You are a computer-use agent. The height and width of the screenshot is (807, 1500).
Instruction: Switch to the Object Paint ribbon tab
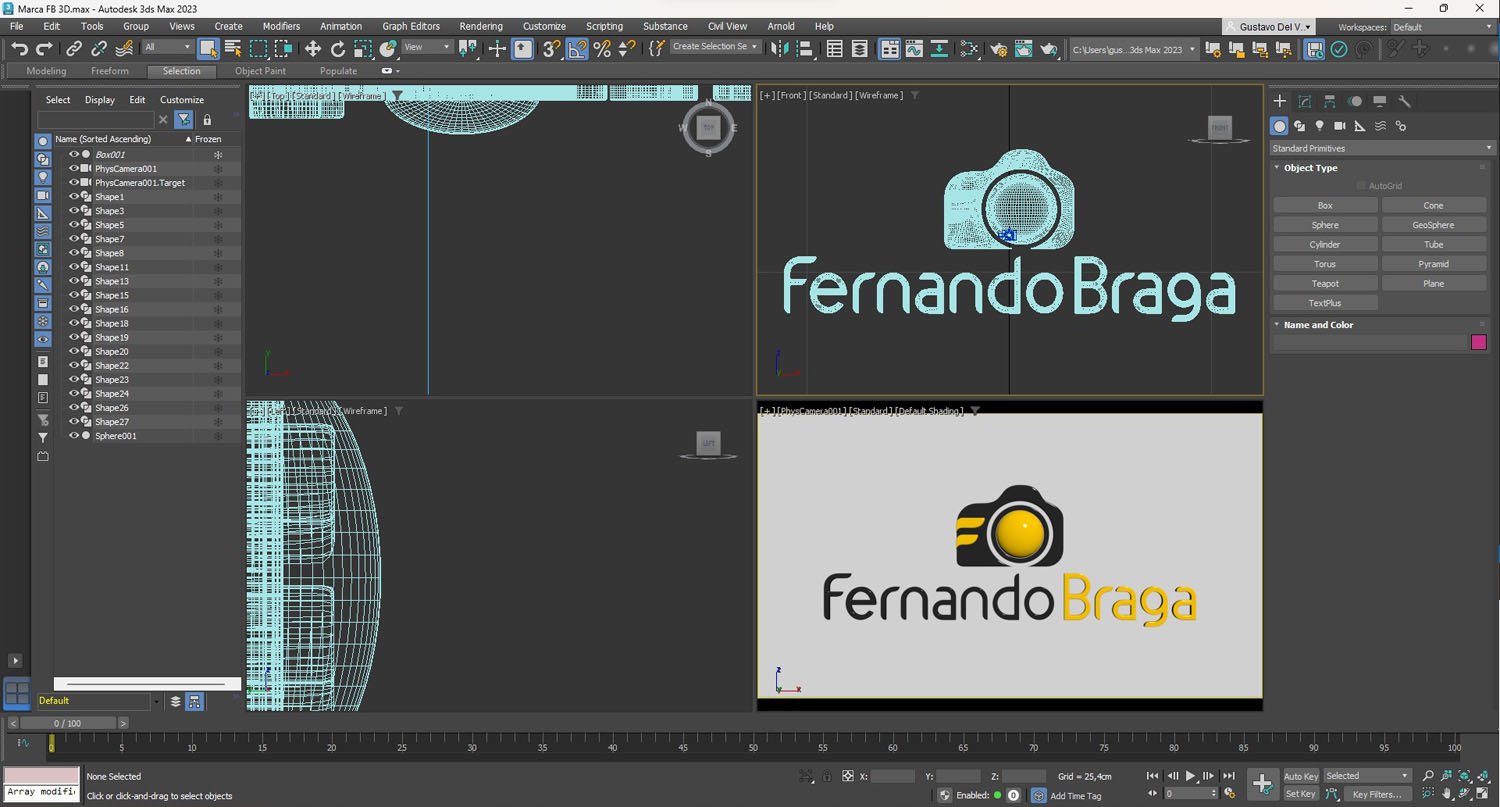261,71
